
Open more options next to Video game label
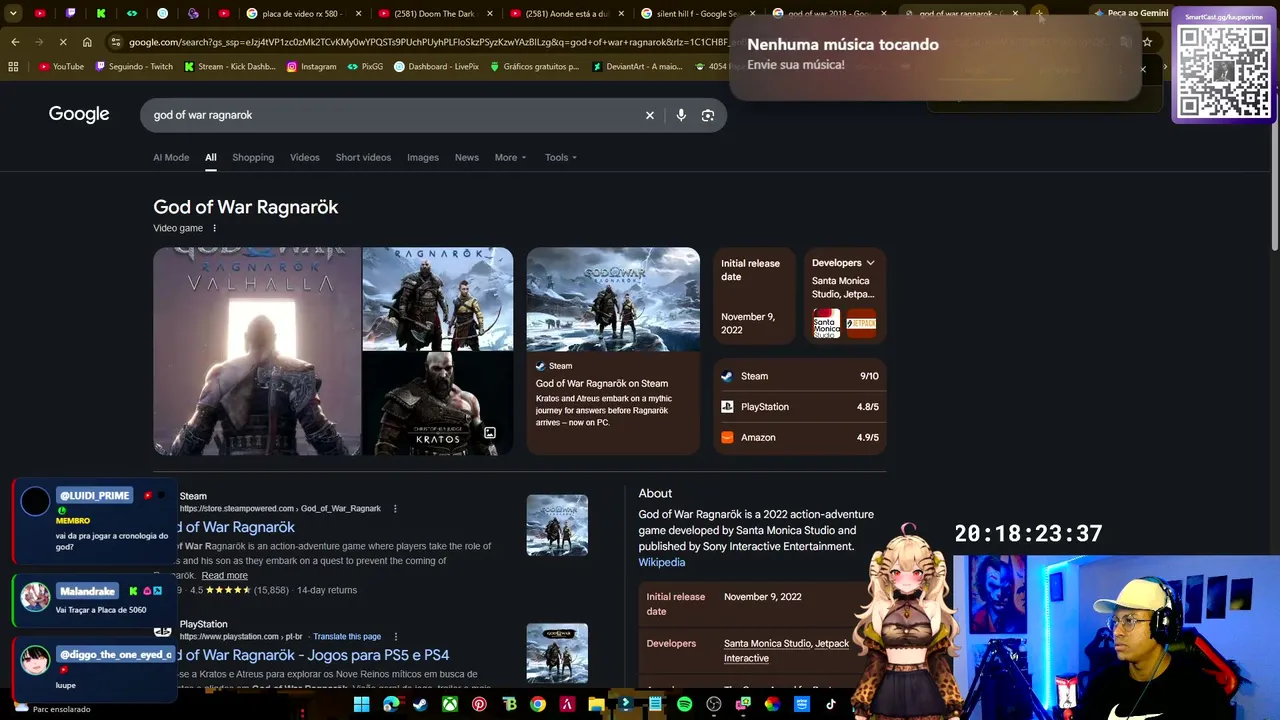click(214, 228)
